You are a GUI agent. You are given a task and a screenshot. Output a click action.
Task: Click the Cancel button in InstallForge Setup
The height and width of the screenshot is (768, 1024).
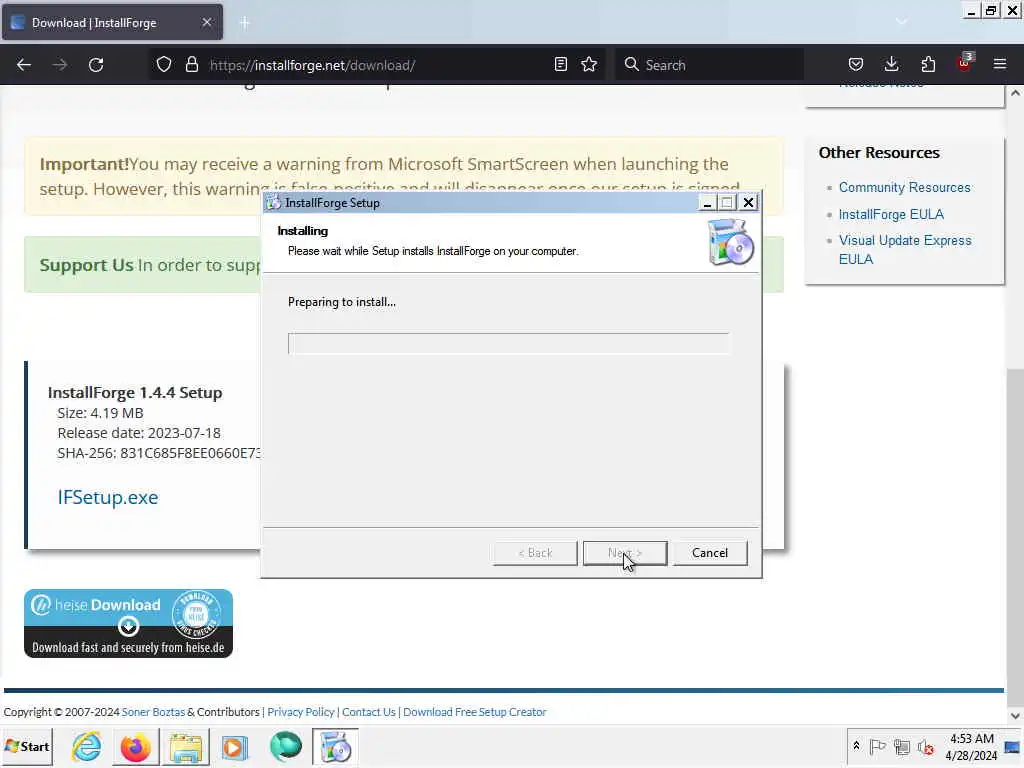710,553
